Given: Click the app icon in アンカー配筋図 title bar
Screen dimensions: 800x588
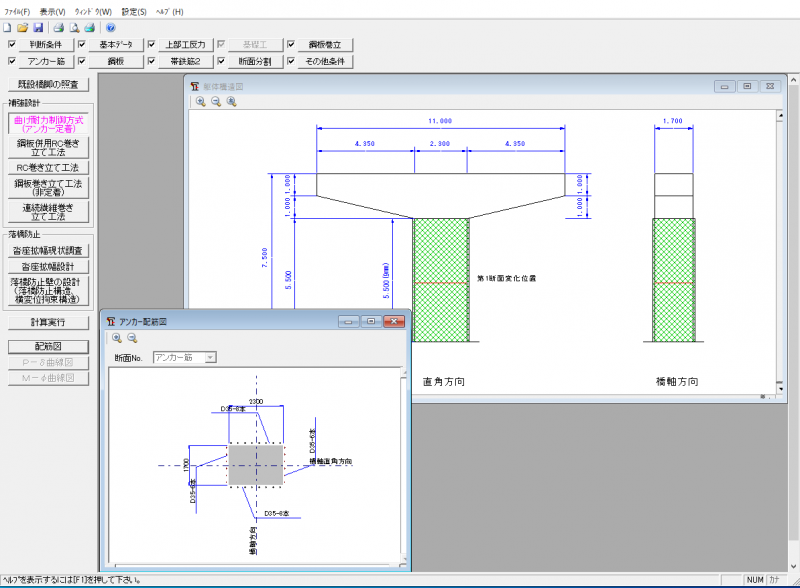Looking at the screenshot, I should click(x=111, y=322).
